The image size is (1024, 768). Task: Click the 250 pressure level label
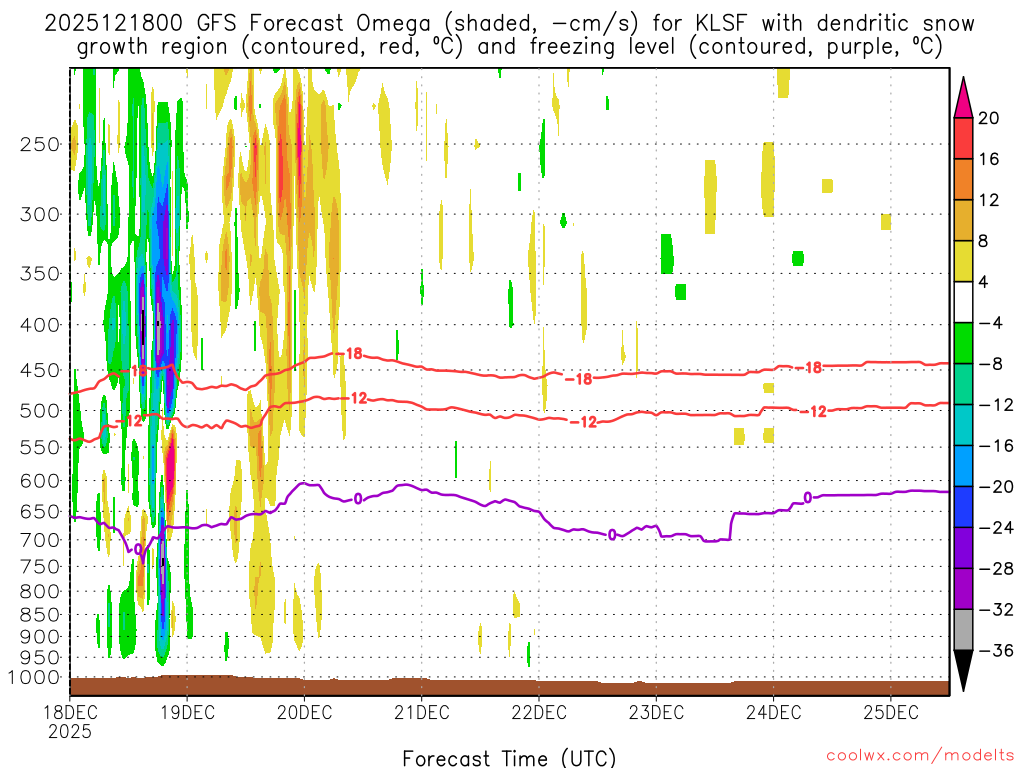pyautogui.click(x=40, y=144)
